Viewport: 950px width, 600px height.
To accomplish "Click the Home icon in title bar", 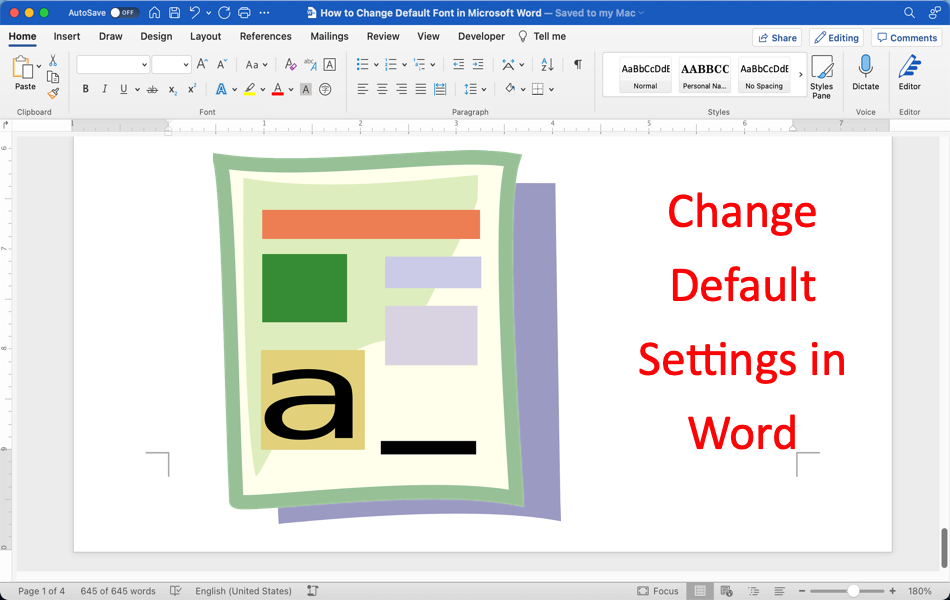I will coord(154,12).
